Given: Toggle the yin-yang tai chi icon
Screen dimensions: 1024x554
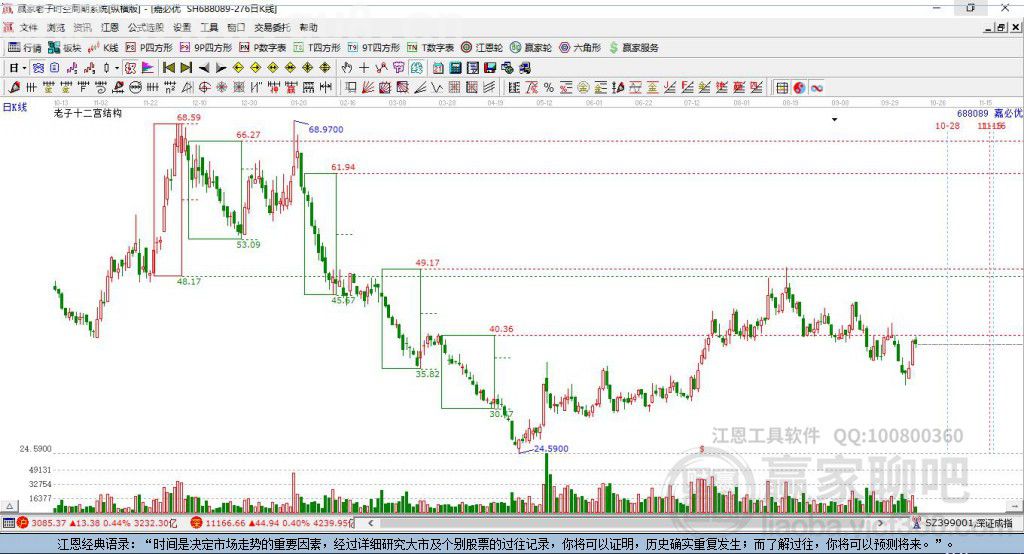Looking at the screenshot, I should 799,88.
